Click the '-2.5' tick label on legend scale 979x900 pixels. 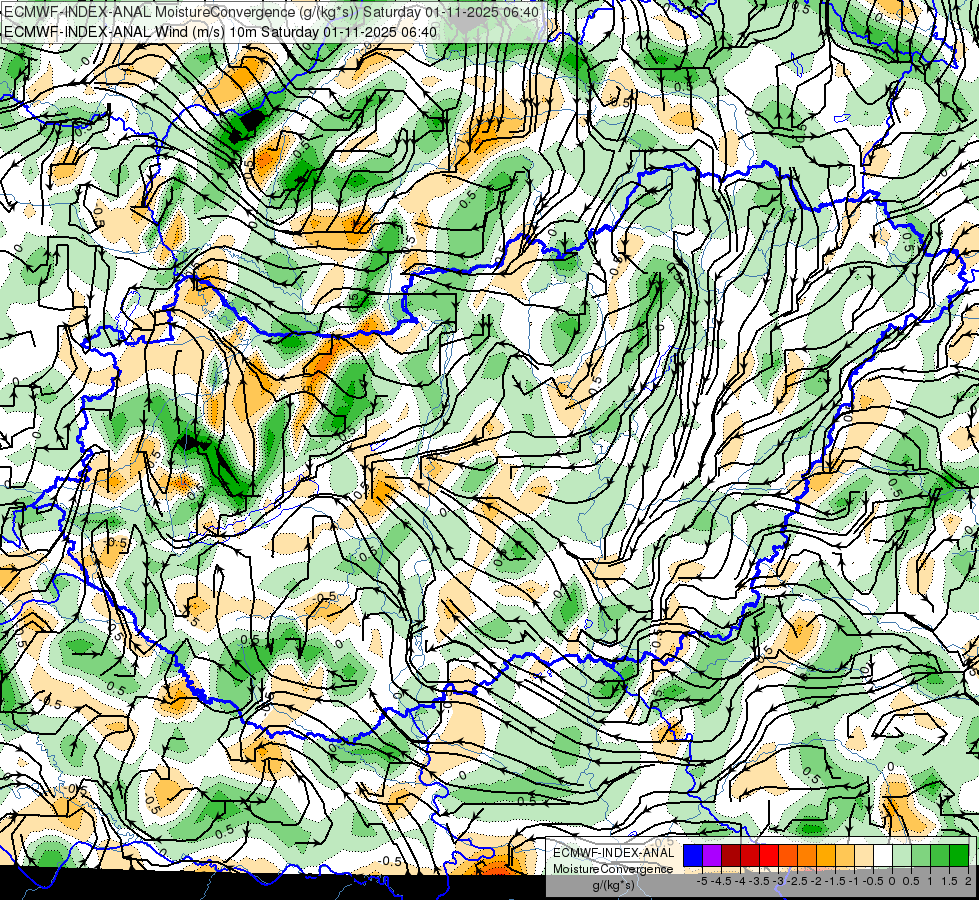(x=797, y=881)
